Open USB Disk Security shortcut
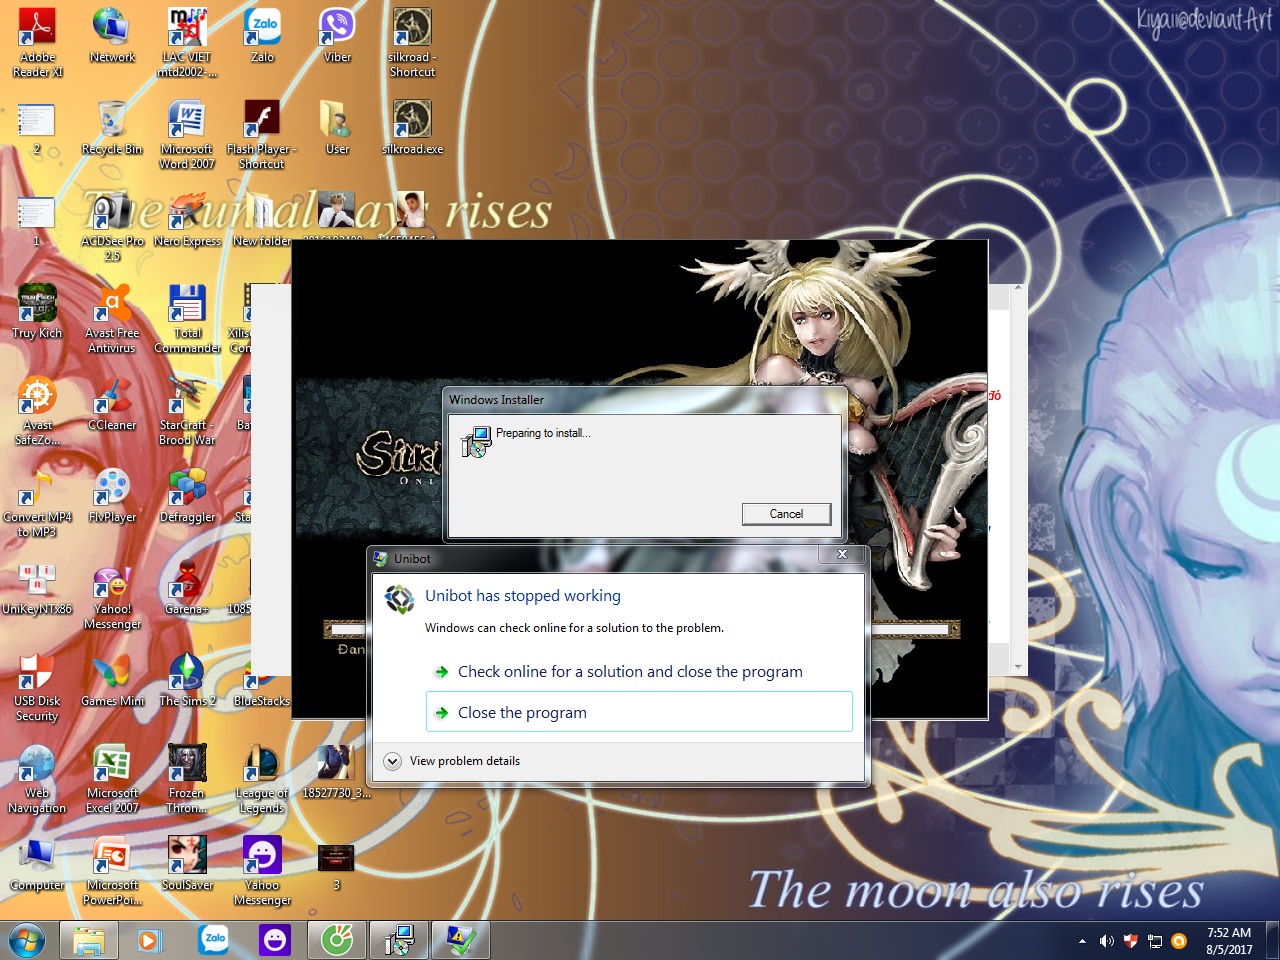The width and height of the screenshot is (1280, 960). pyautogui.click(x=37, y=686)
